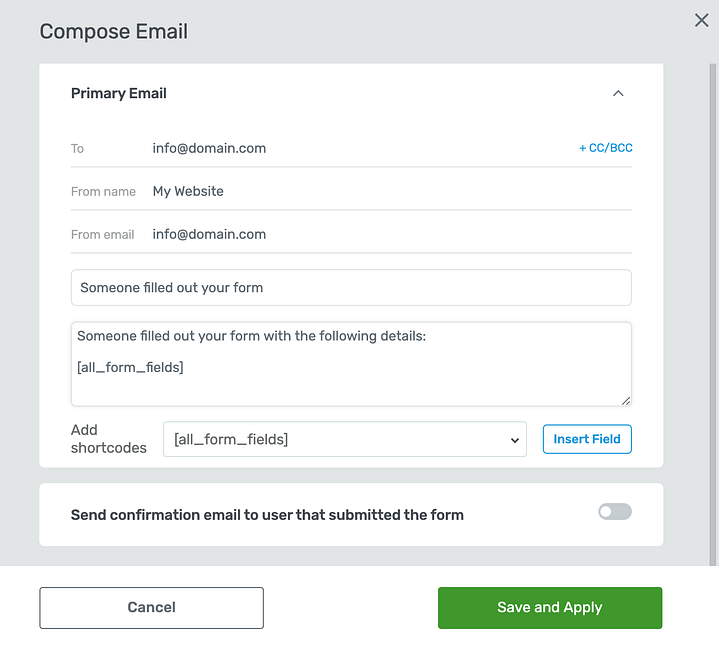Click the Compose Email title
Image resolution: width=719 pixels, height=647 pixels.
click(113, 31)
